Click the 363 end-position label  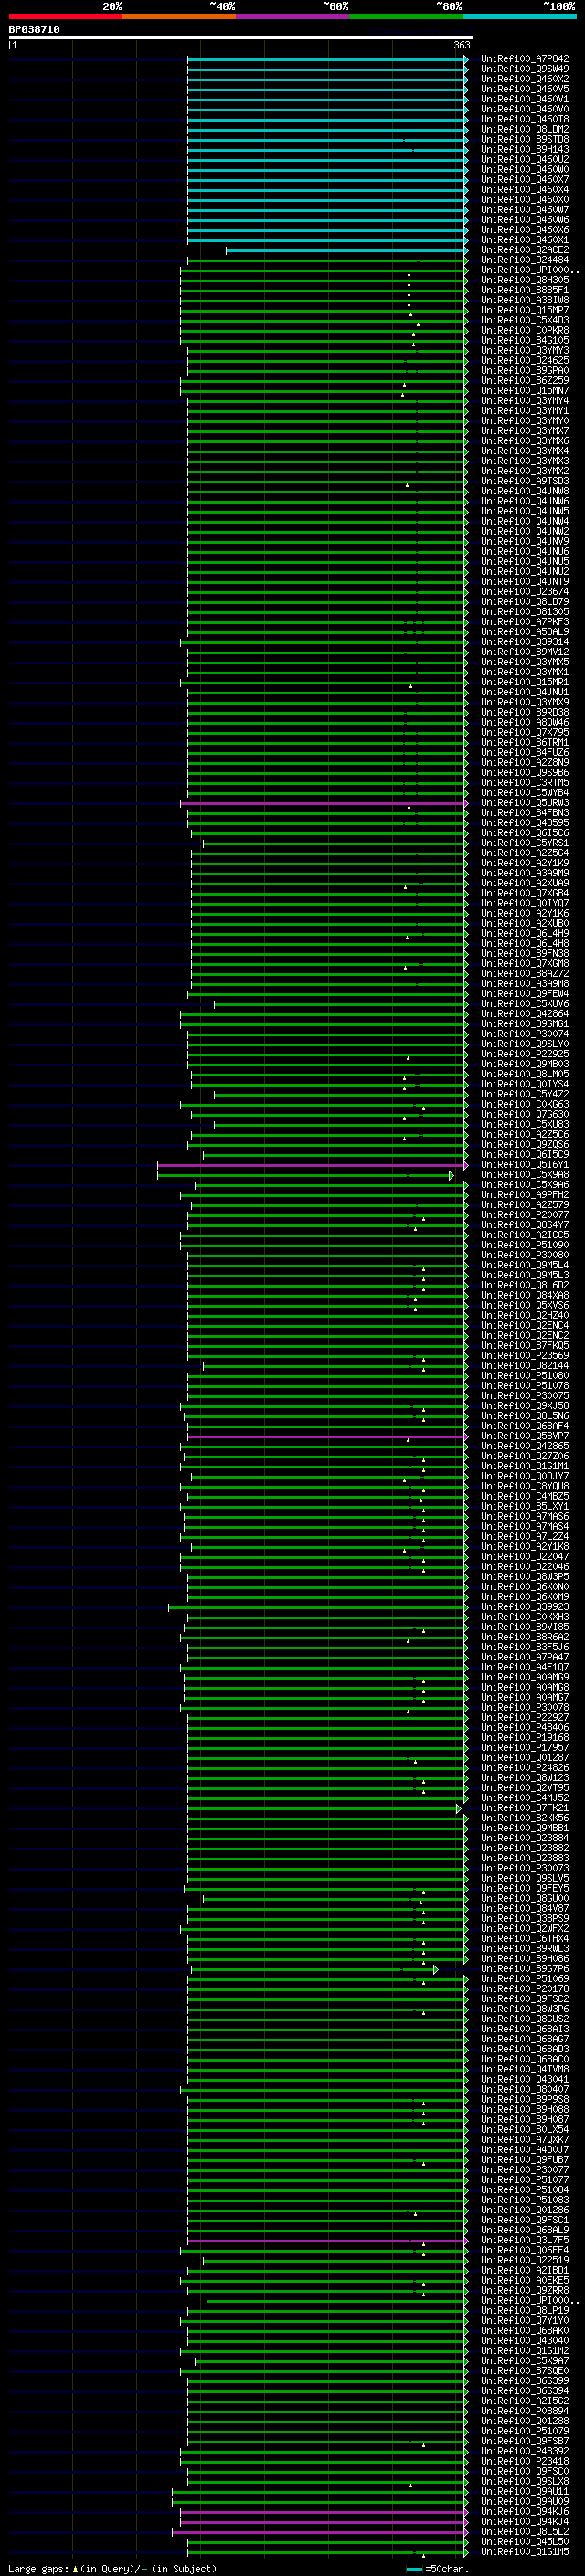[x=462, y=45]
